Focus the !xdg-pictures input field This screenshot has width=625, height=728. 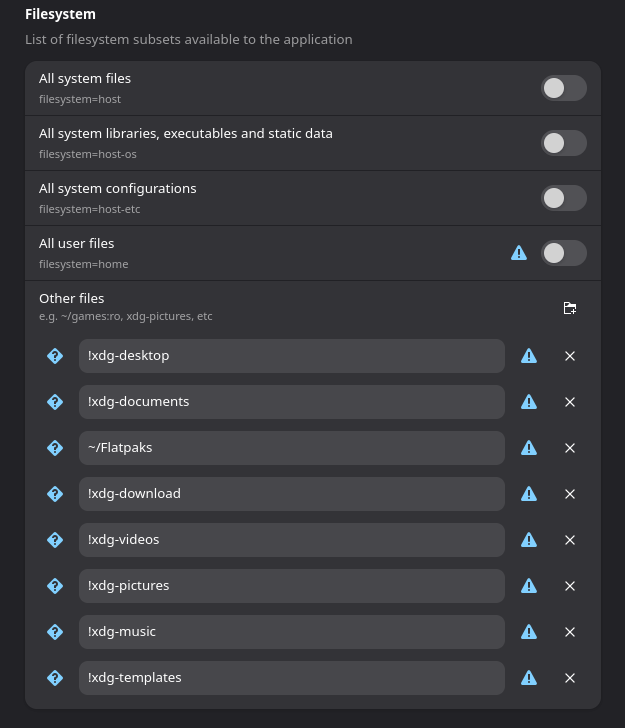[292, 586]
